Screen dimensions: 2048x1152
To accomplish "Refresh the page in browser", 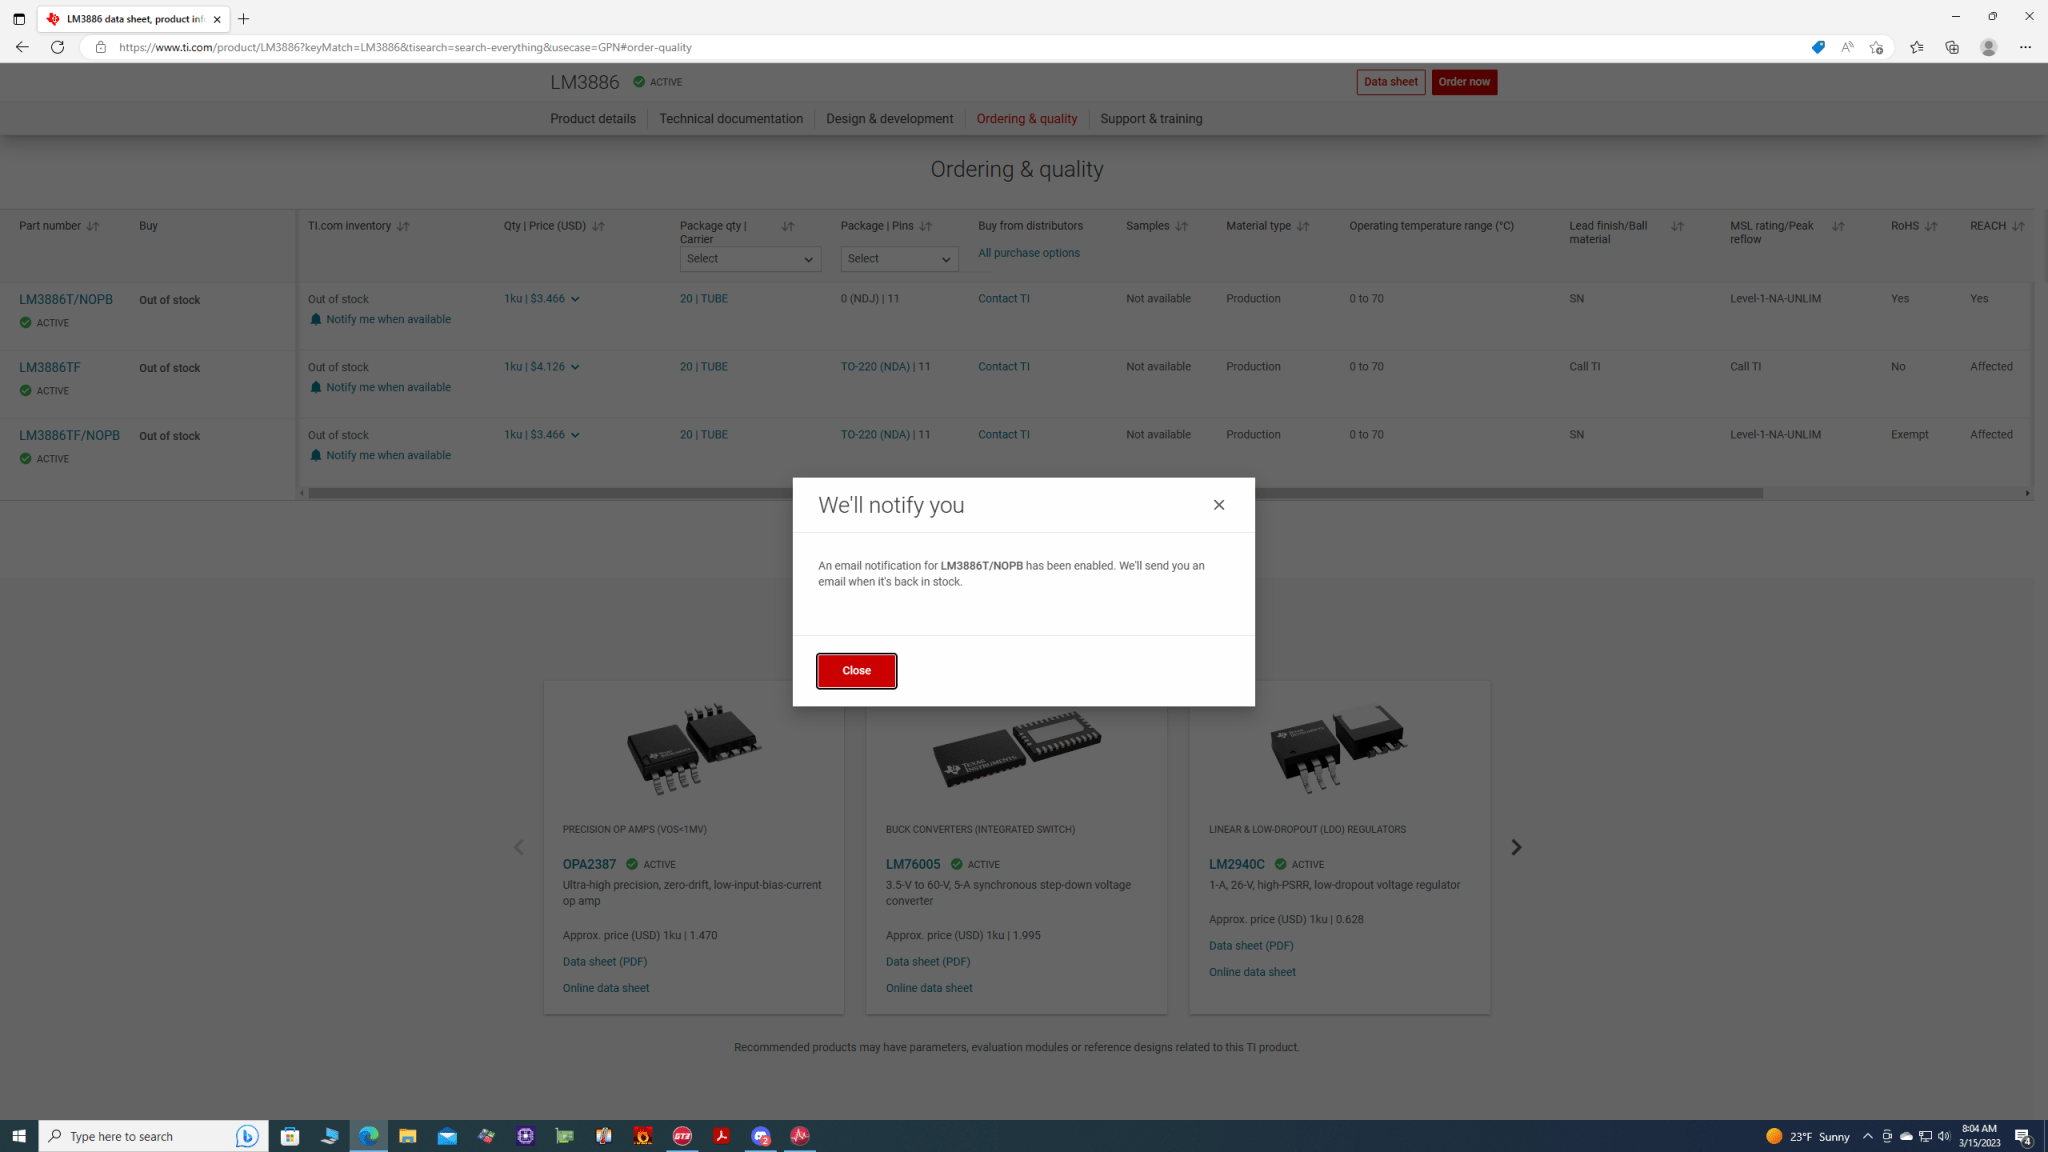I will (58, 47).
